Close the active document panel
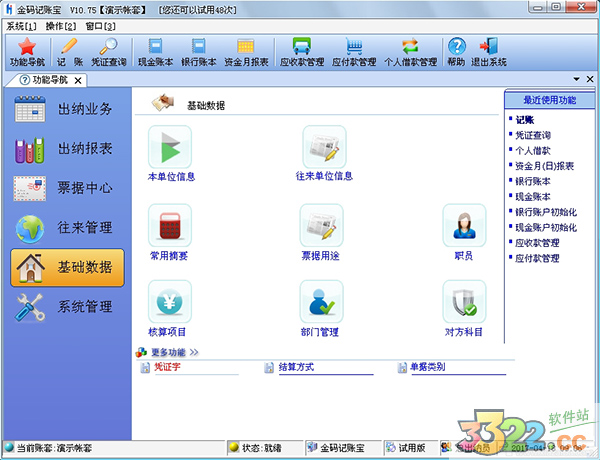This screenshot has height=460, width=600. pyautogui.click(x=590, y=79)
